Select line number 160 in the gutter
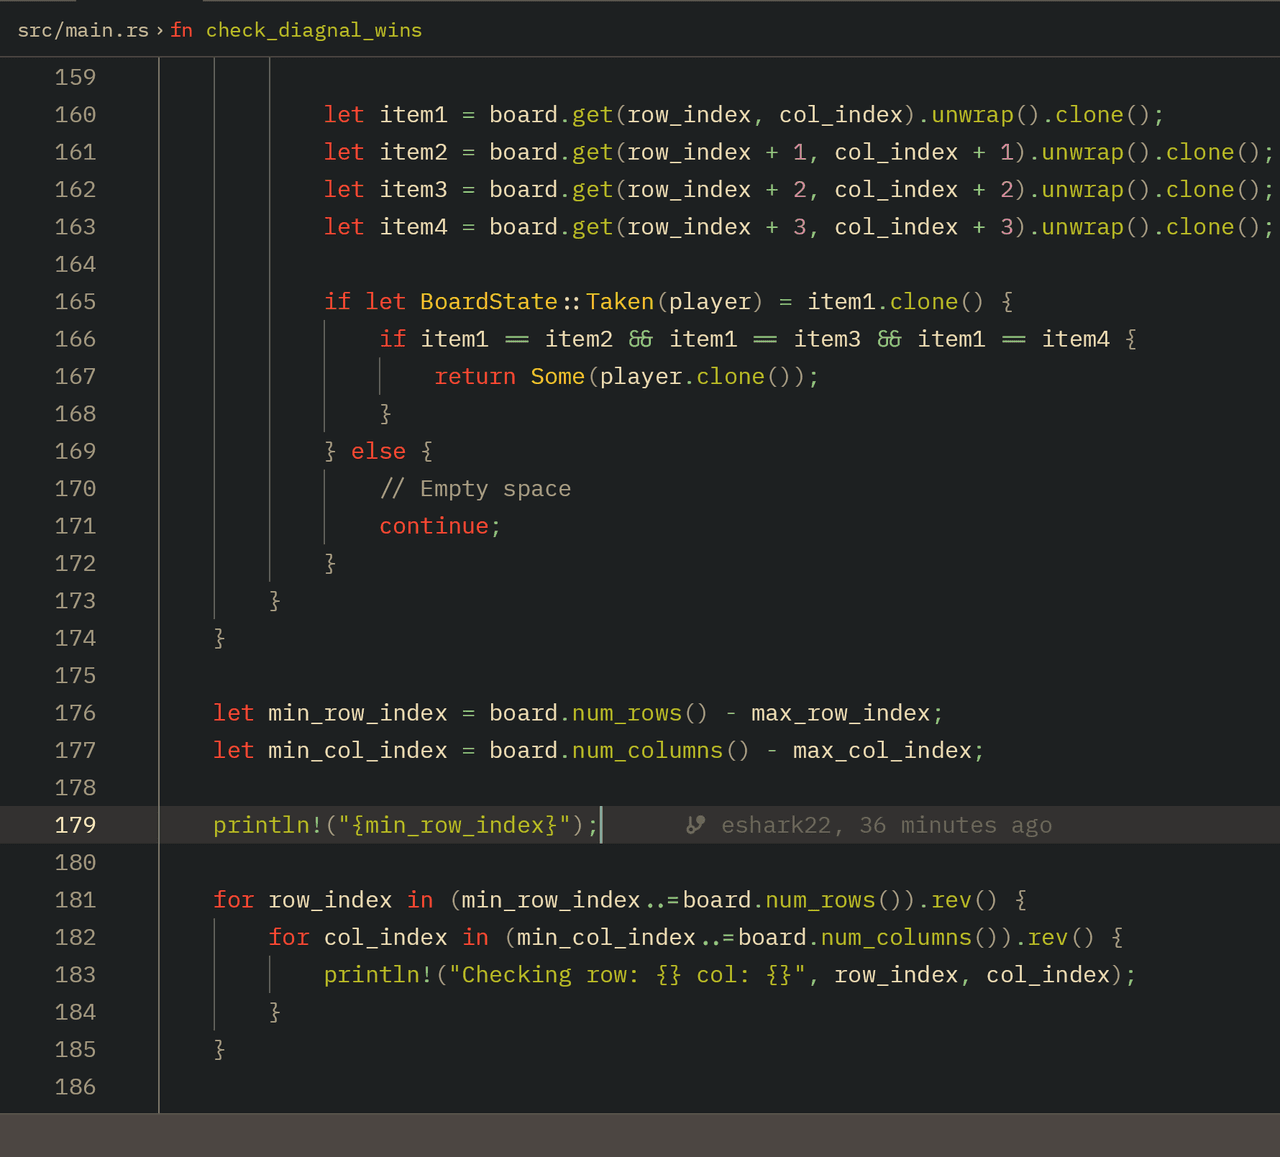Screen dimensions: 1280x1157 [x=75, y=115]
